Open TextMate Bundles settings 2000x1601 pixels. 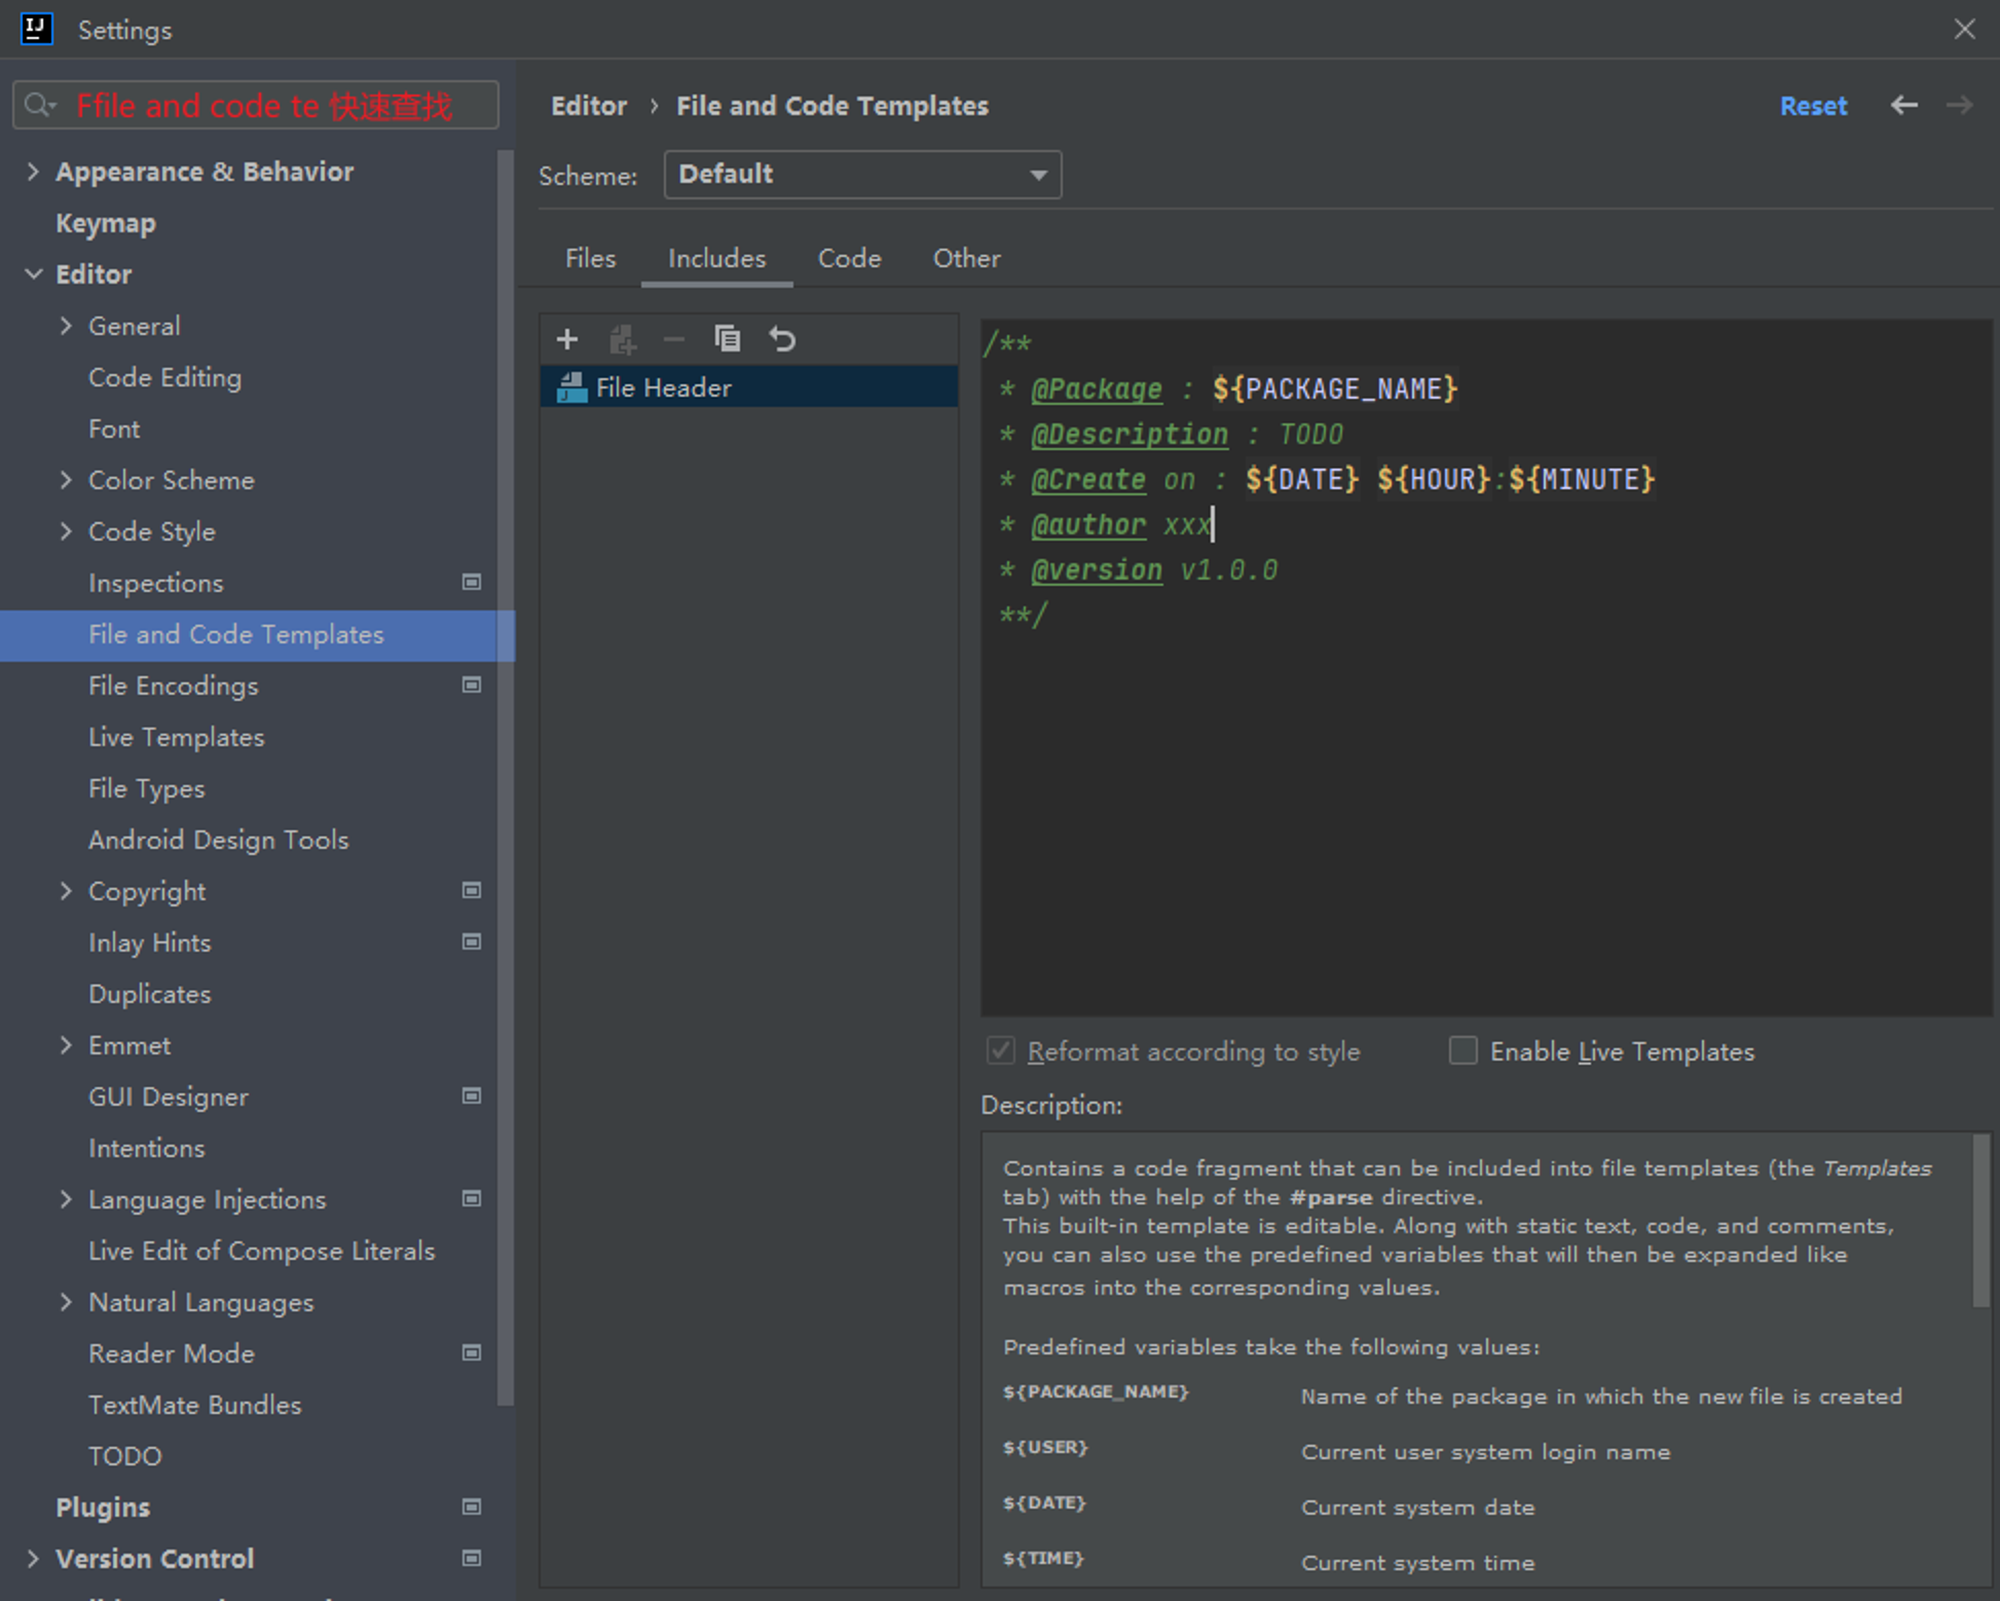(195, 1404)
